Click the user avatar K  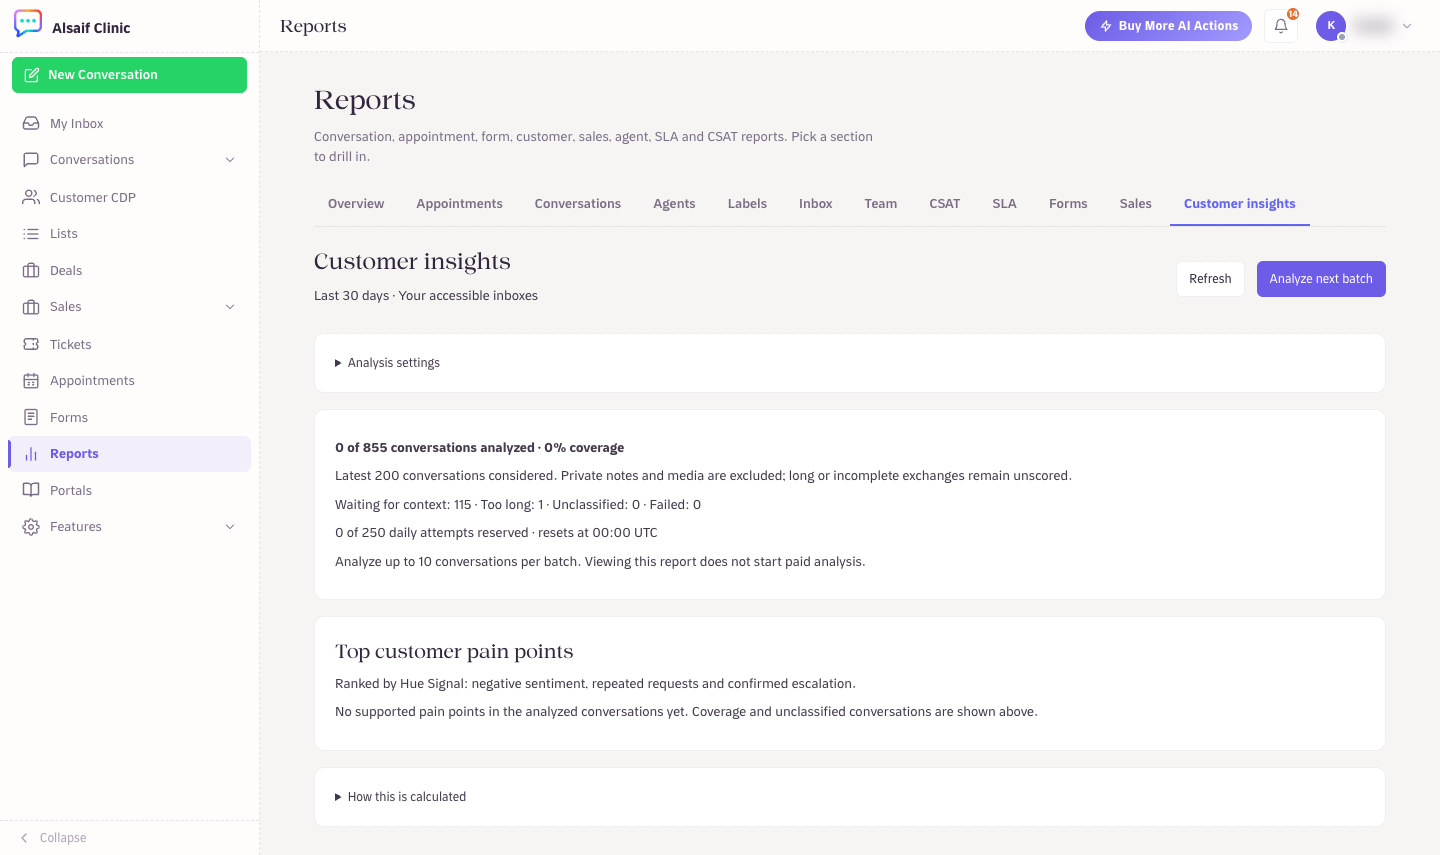point(1331,26)
